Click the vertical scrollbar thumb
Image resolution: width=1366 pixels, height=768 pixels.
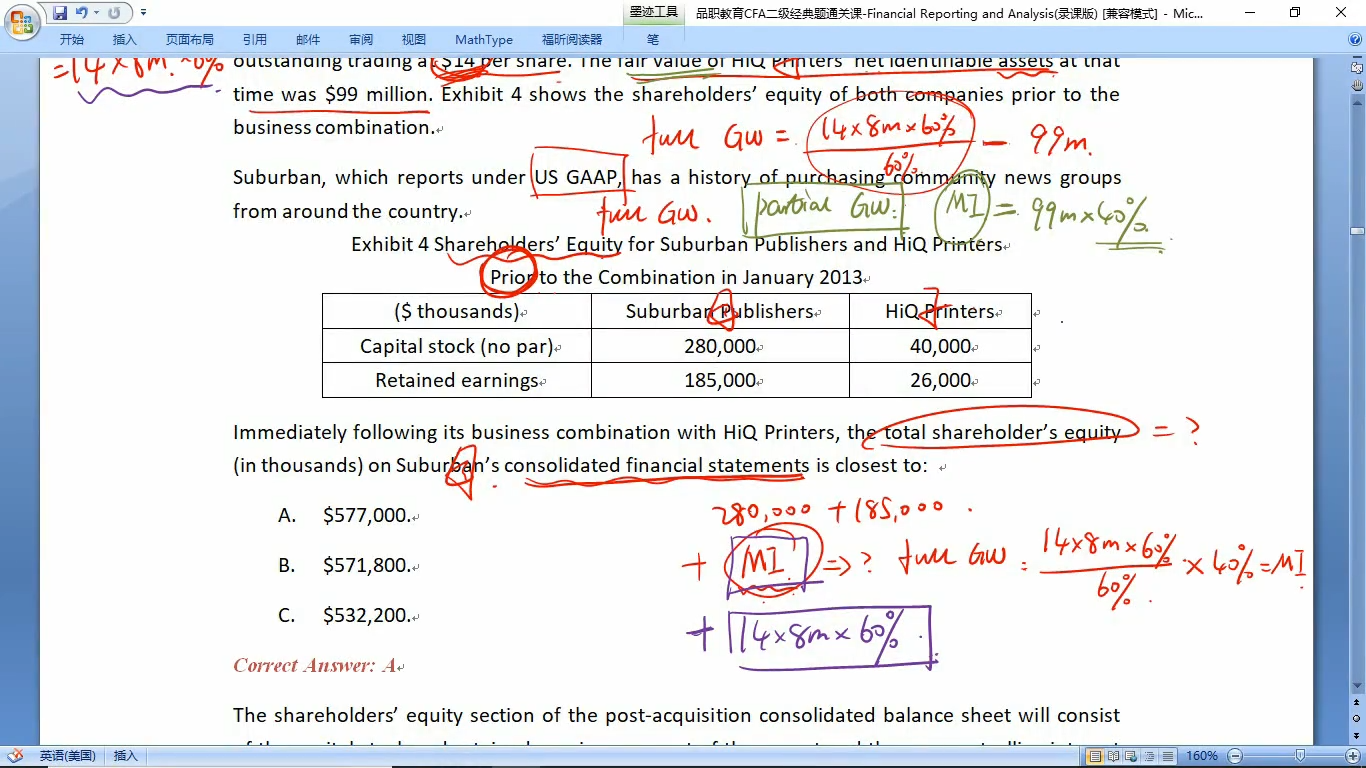[x=1357, y=231]
